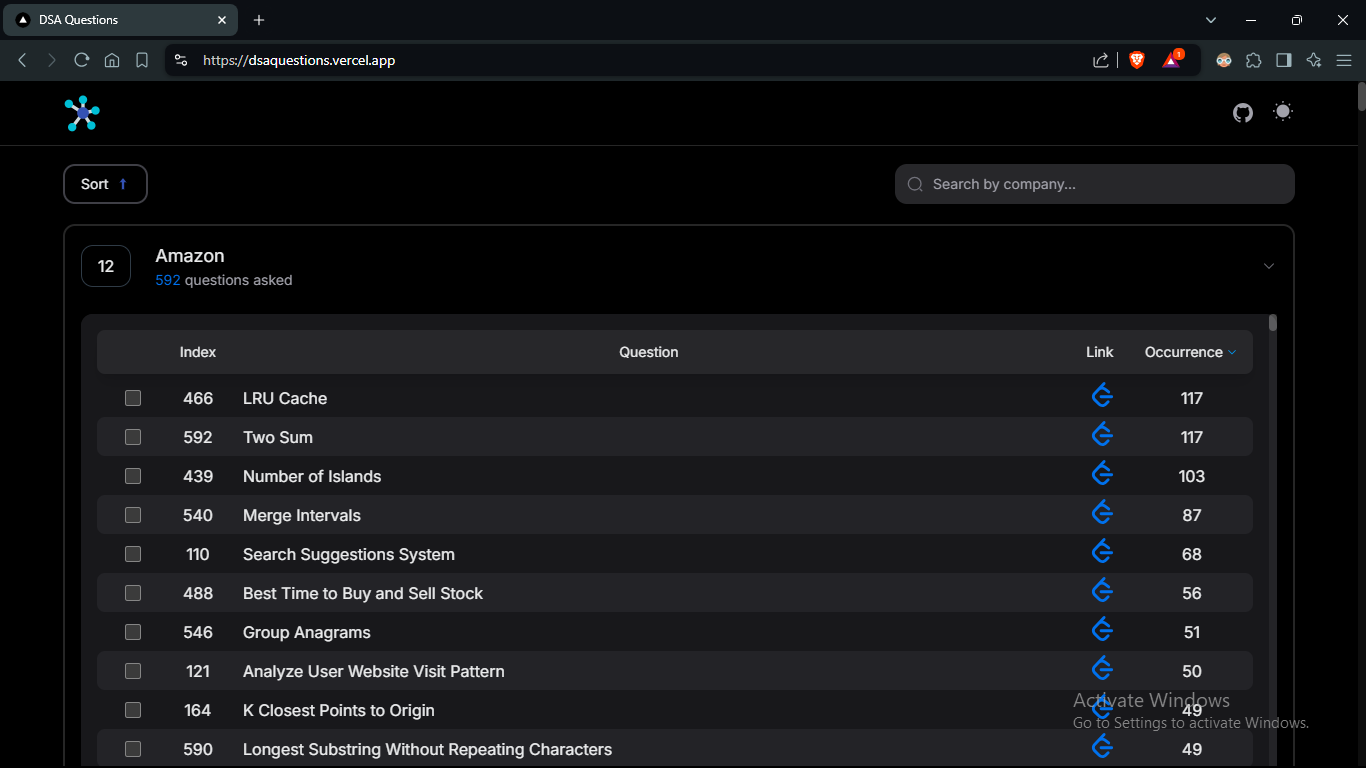Collapse the Amazon section chevron

coord(1269,266)
